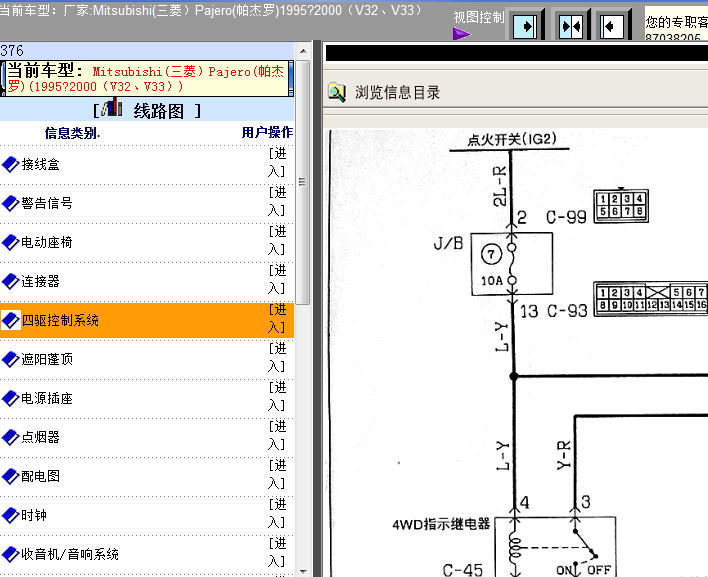This screenshot has width=708, height=577.
Task: Click the 信息类别 column header
Action: point(72,133)
